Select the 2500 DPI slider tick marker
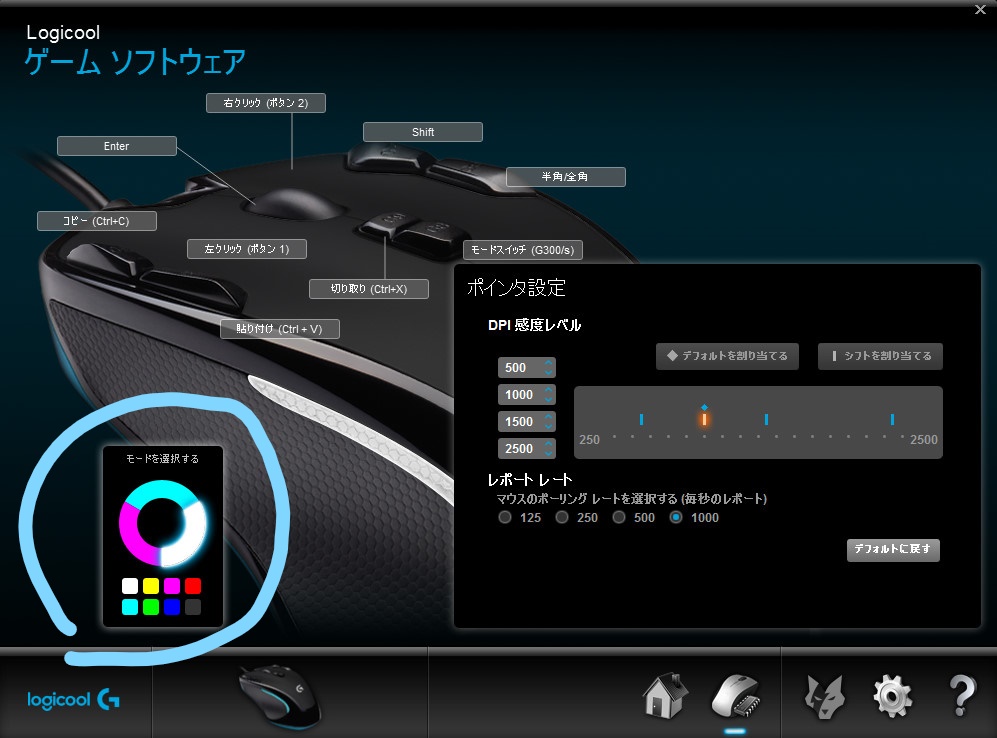997x738 pixels. click(892, 419)
